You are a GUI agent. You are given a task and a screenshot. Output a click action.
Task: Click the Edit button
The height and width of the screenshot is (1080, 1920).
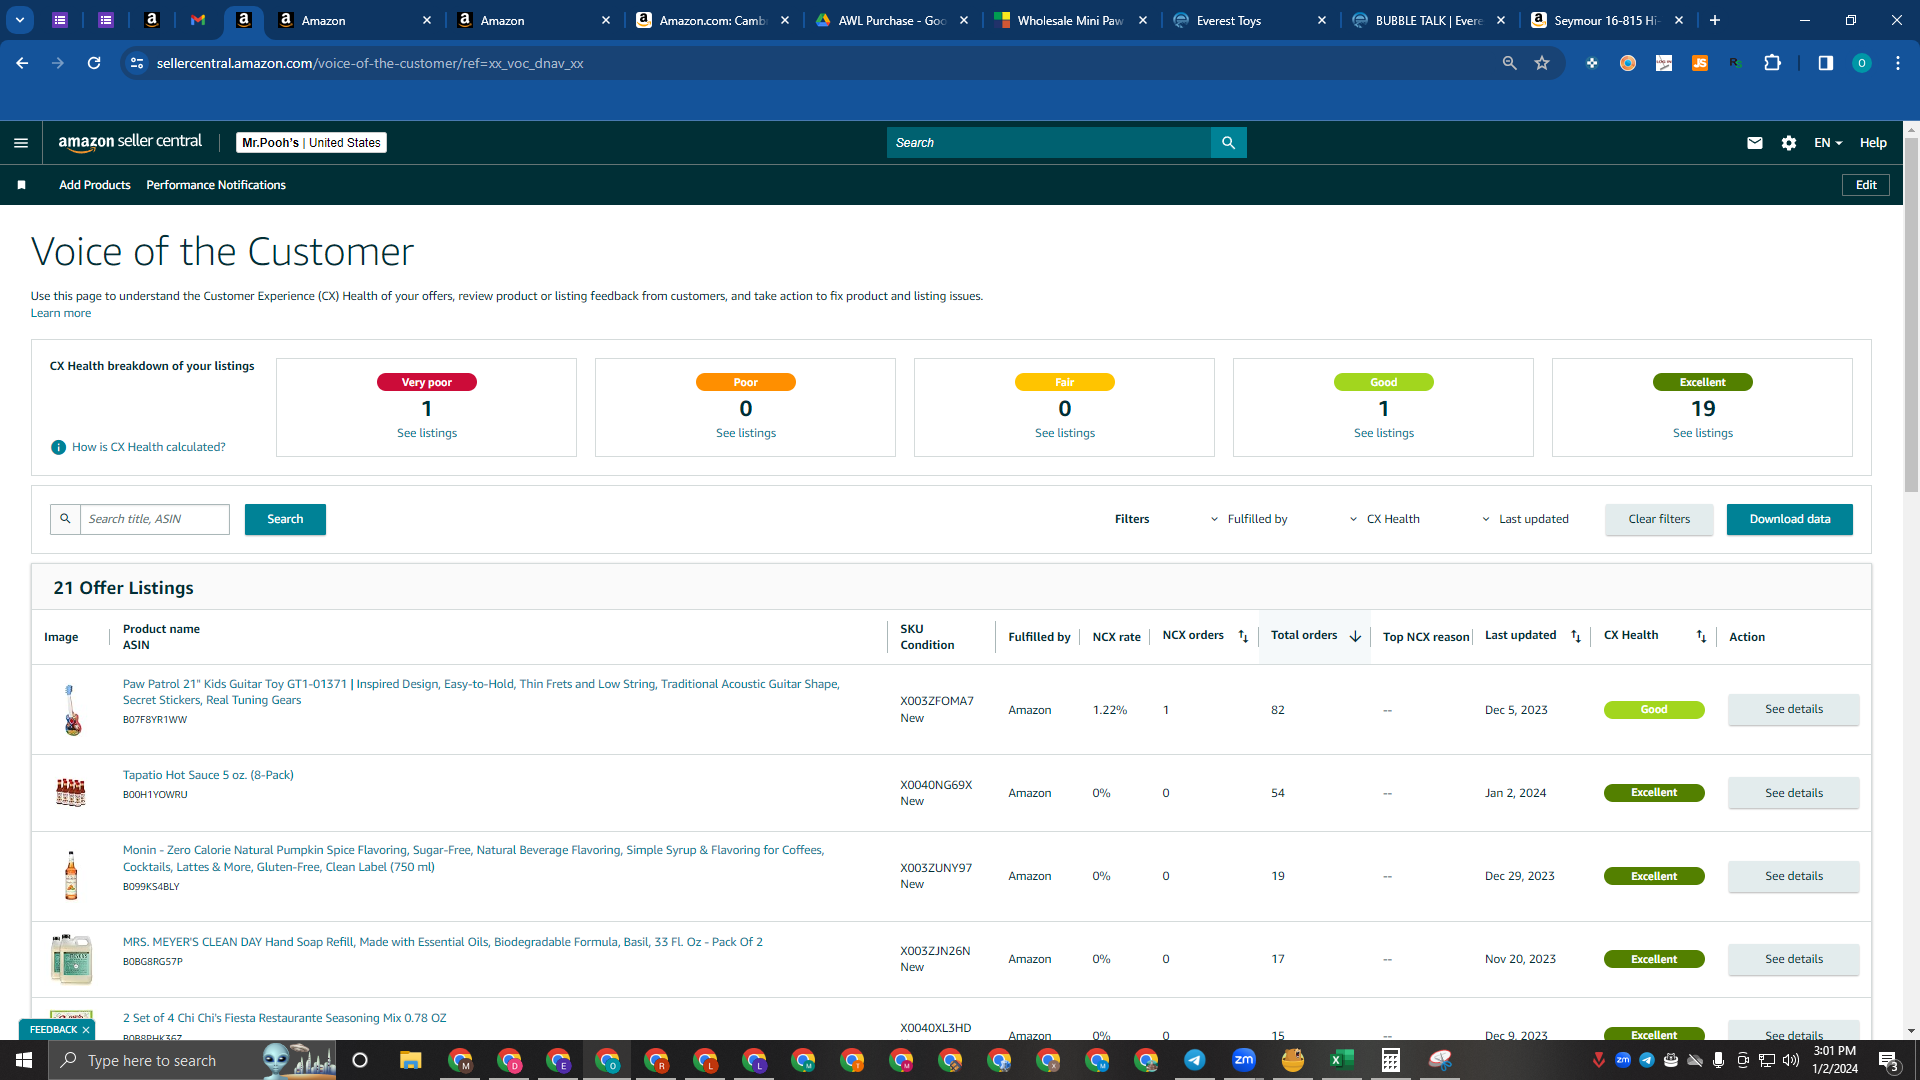coord(1866,185)
